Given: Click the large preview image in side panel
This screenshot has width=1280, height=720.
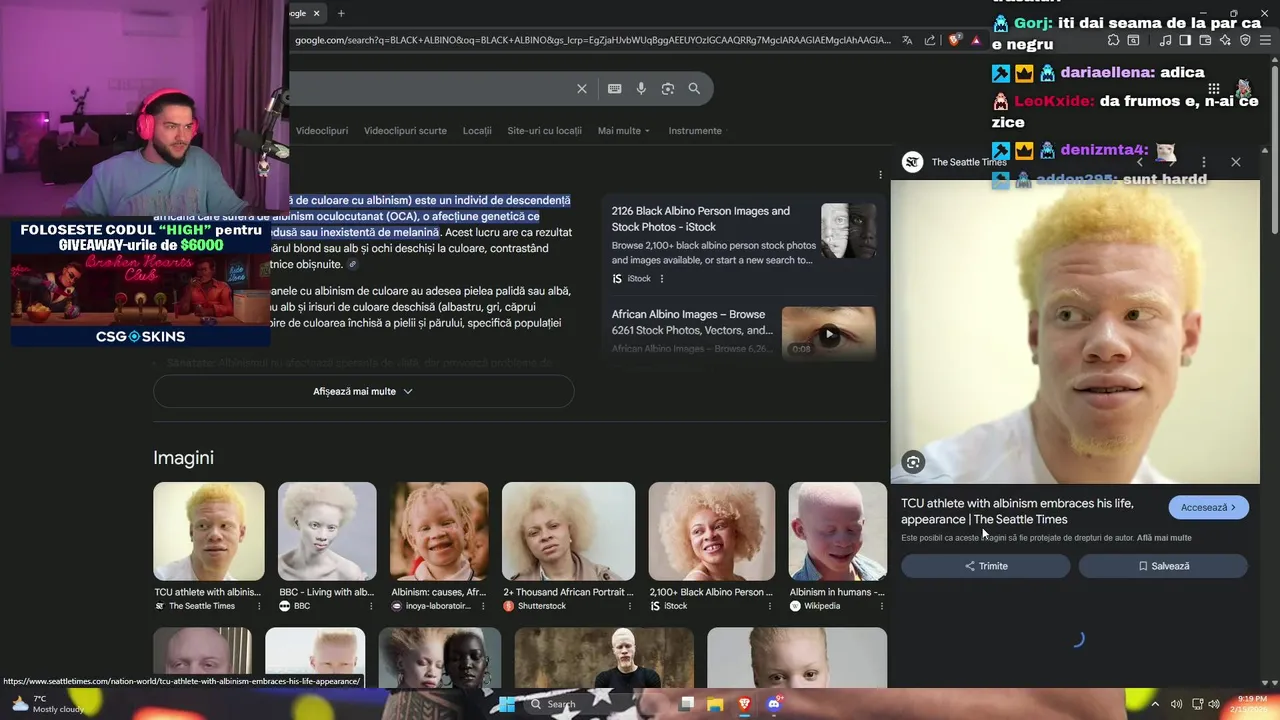Looking at the screenshot, I should pos(1075,332).
